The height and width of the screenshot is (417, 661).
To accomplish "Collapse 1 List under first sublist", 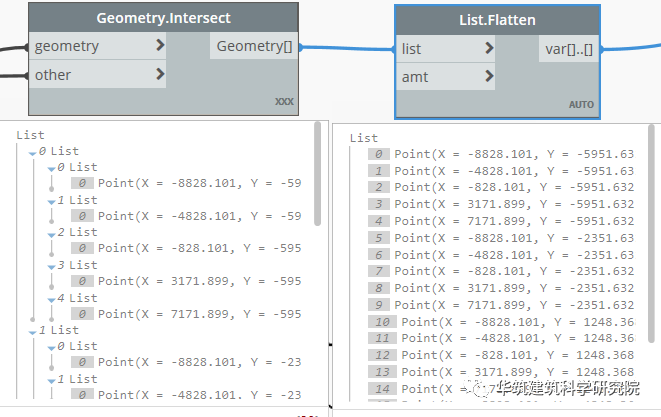I will click(x=51, y=202).
